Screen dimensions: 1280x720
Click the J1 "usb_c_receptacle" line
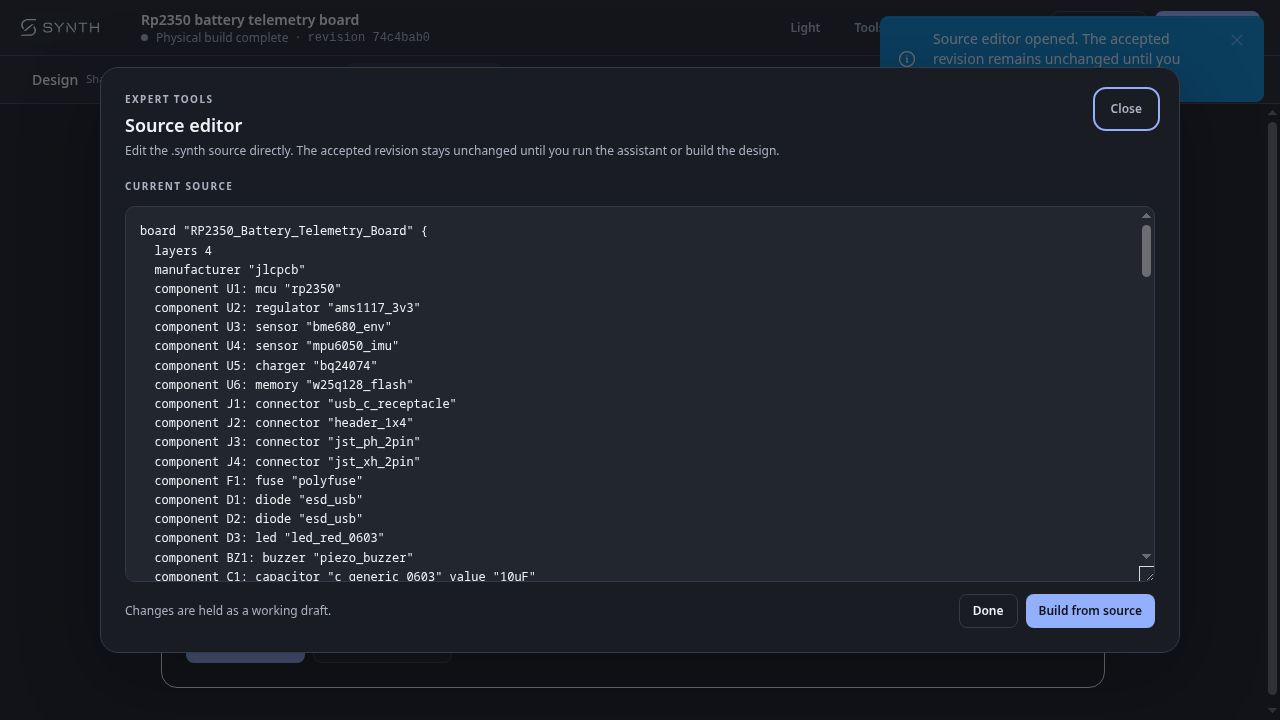point(305,404)
